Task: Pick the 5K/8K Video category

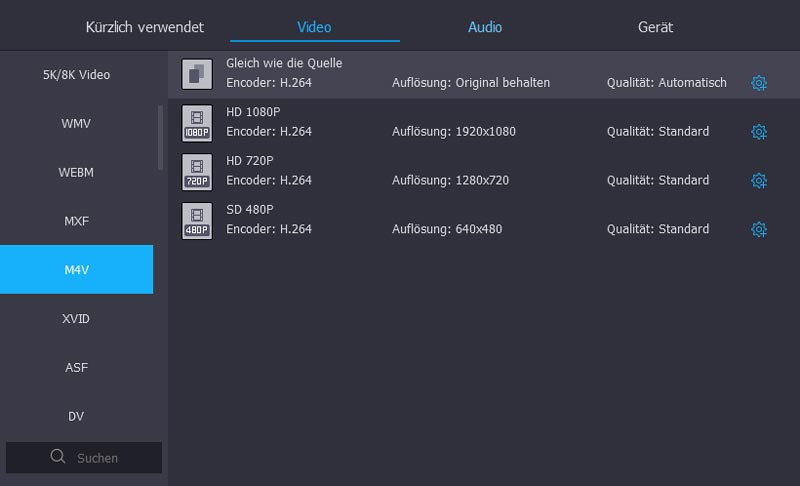Action: tap(76, 75)
